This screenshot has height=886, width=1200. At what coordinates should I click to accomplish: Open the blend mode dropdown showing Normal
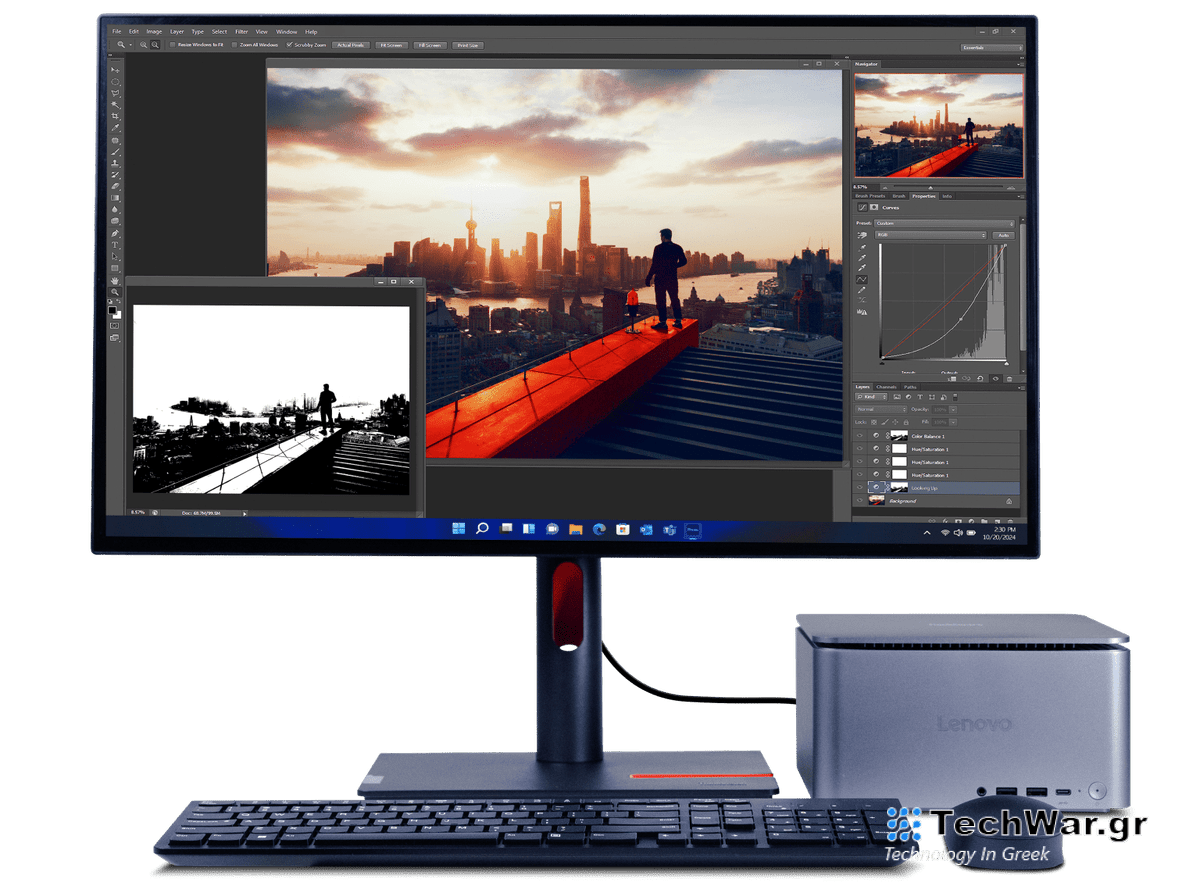pyautogui.click(x=880, y=409)
